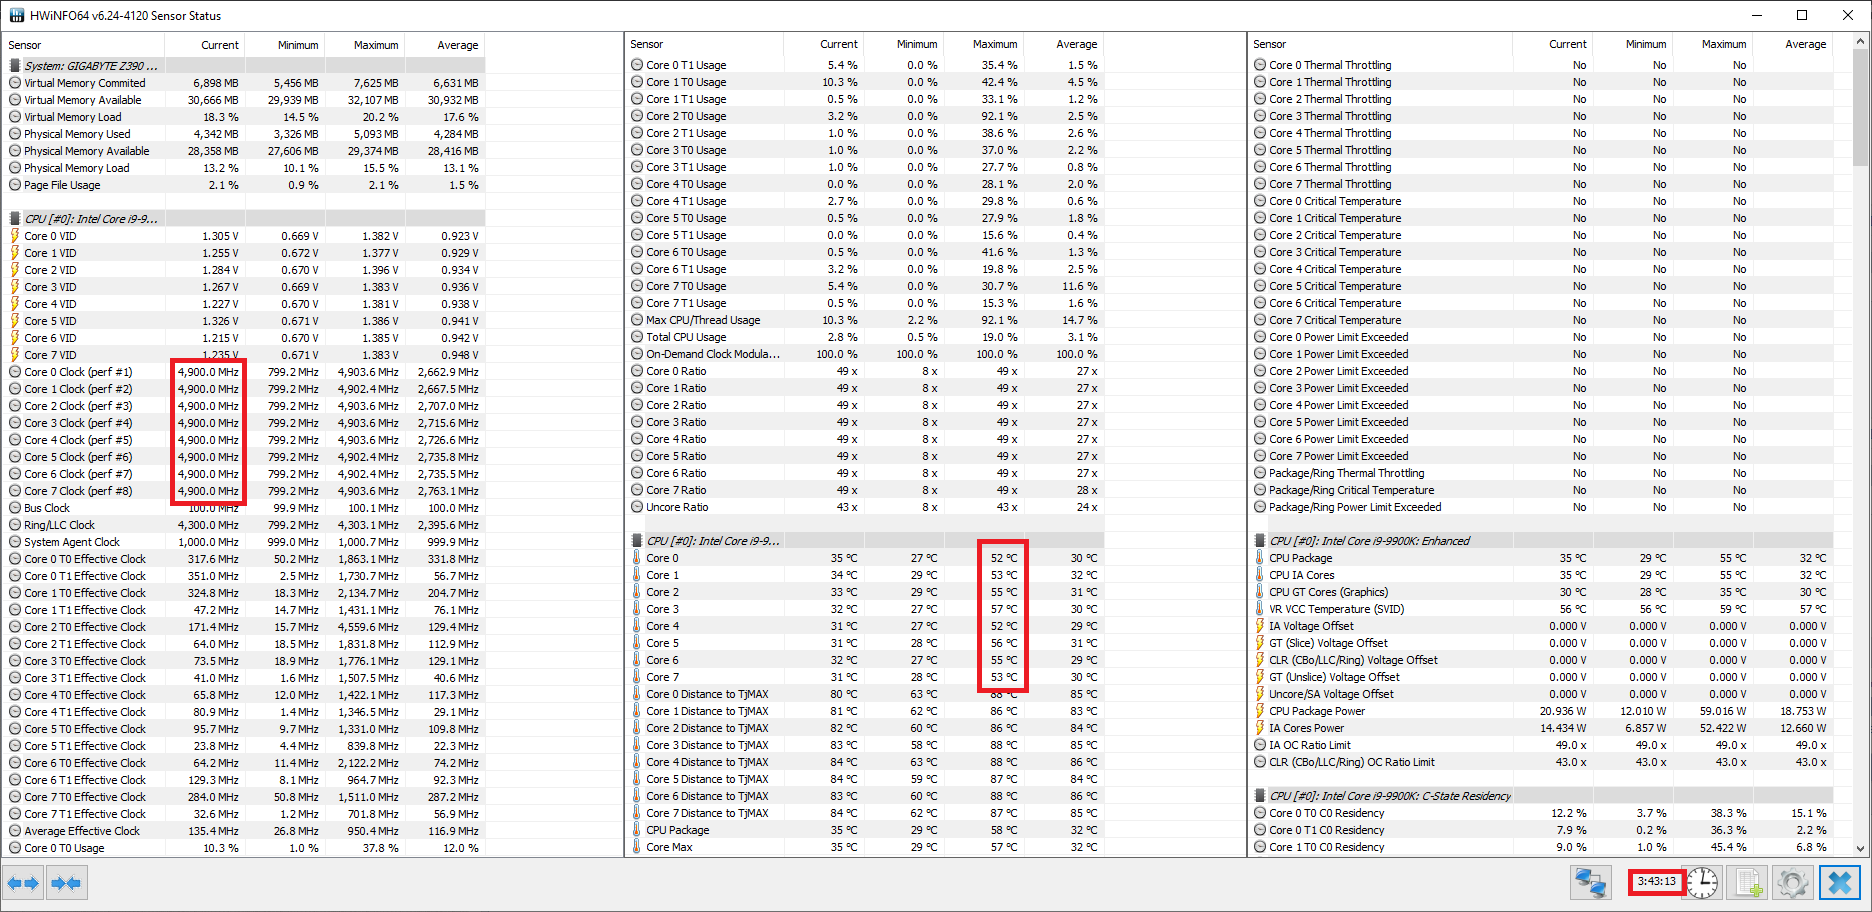Click the icon next to Total CPU Usage

tap(637, 337)
